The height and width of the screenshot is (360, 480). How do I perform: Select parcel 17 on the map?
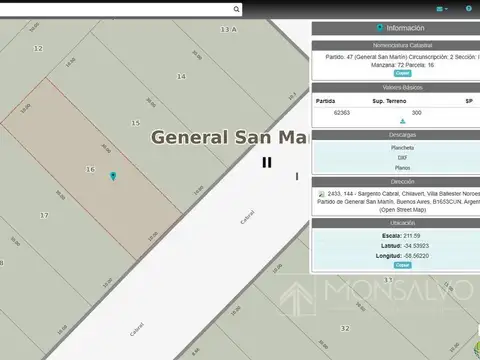tap(44, 216)
